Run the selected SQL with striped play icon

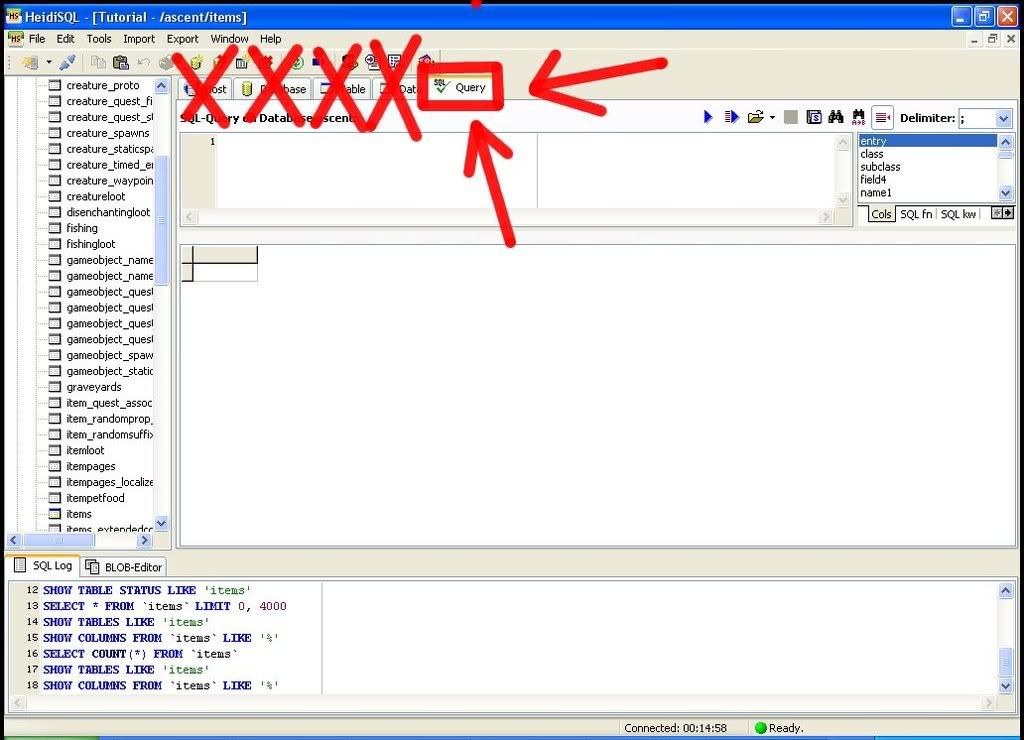731,118
